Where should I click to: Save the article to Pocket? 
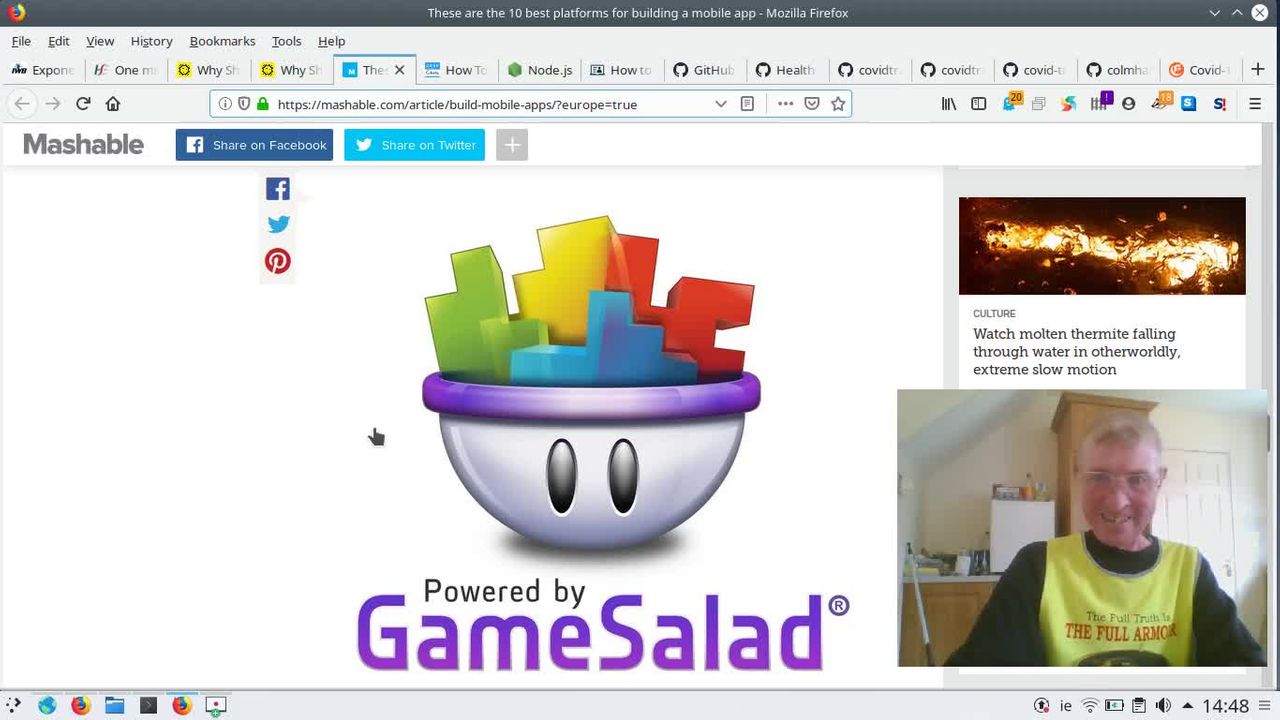pos(812,104)
